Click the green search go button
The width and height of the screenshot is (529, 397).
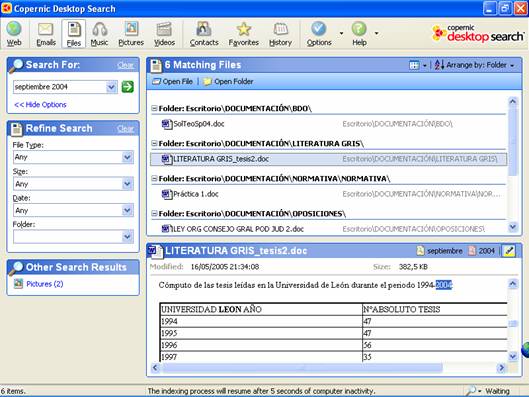pos(128,87)
